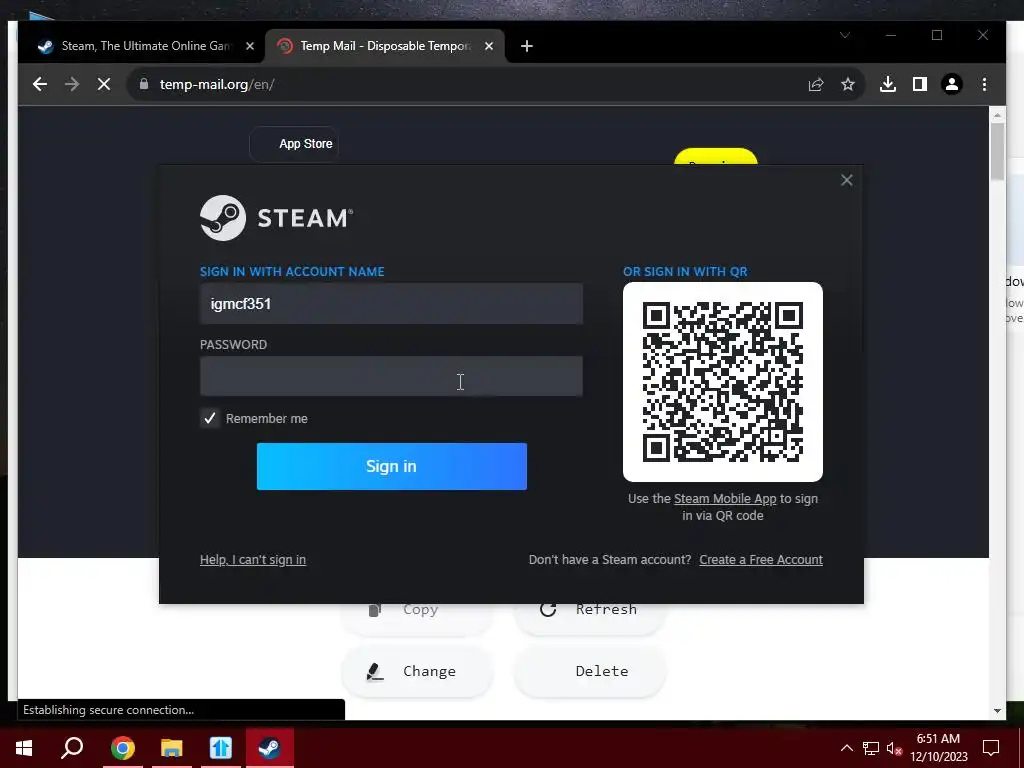Open File Explorer from the taskbar
Screen dimensions: 1024x768
(171, 748)
